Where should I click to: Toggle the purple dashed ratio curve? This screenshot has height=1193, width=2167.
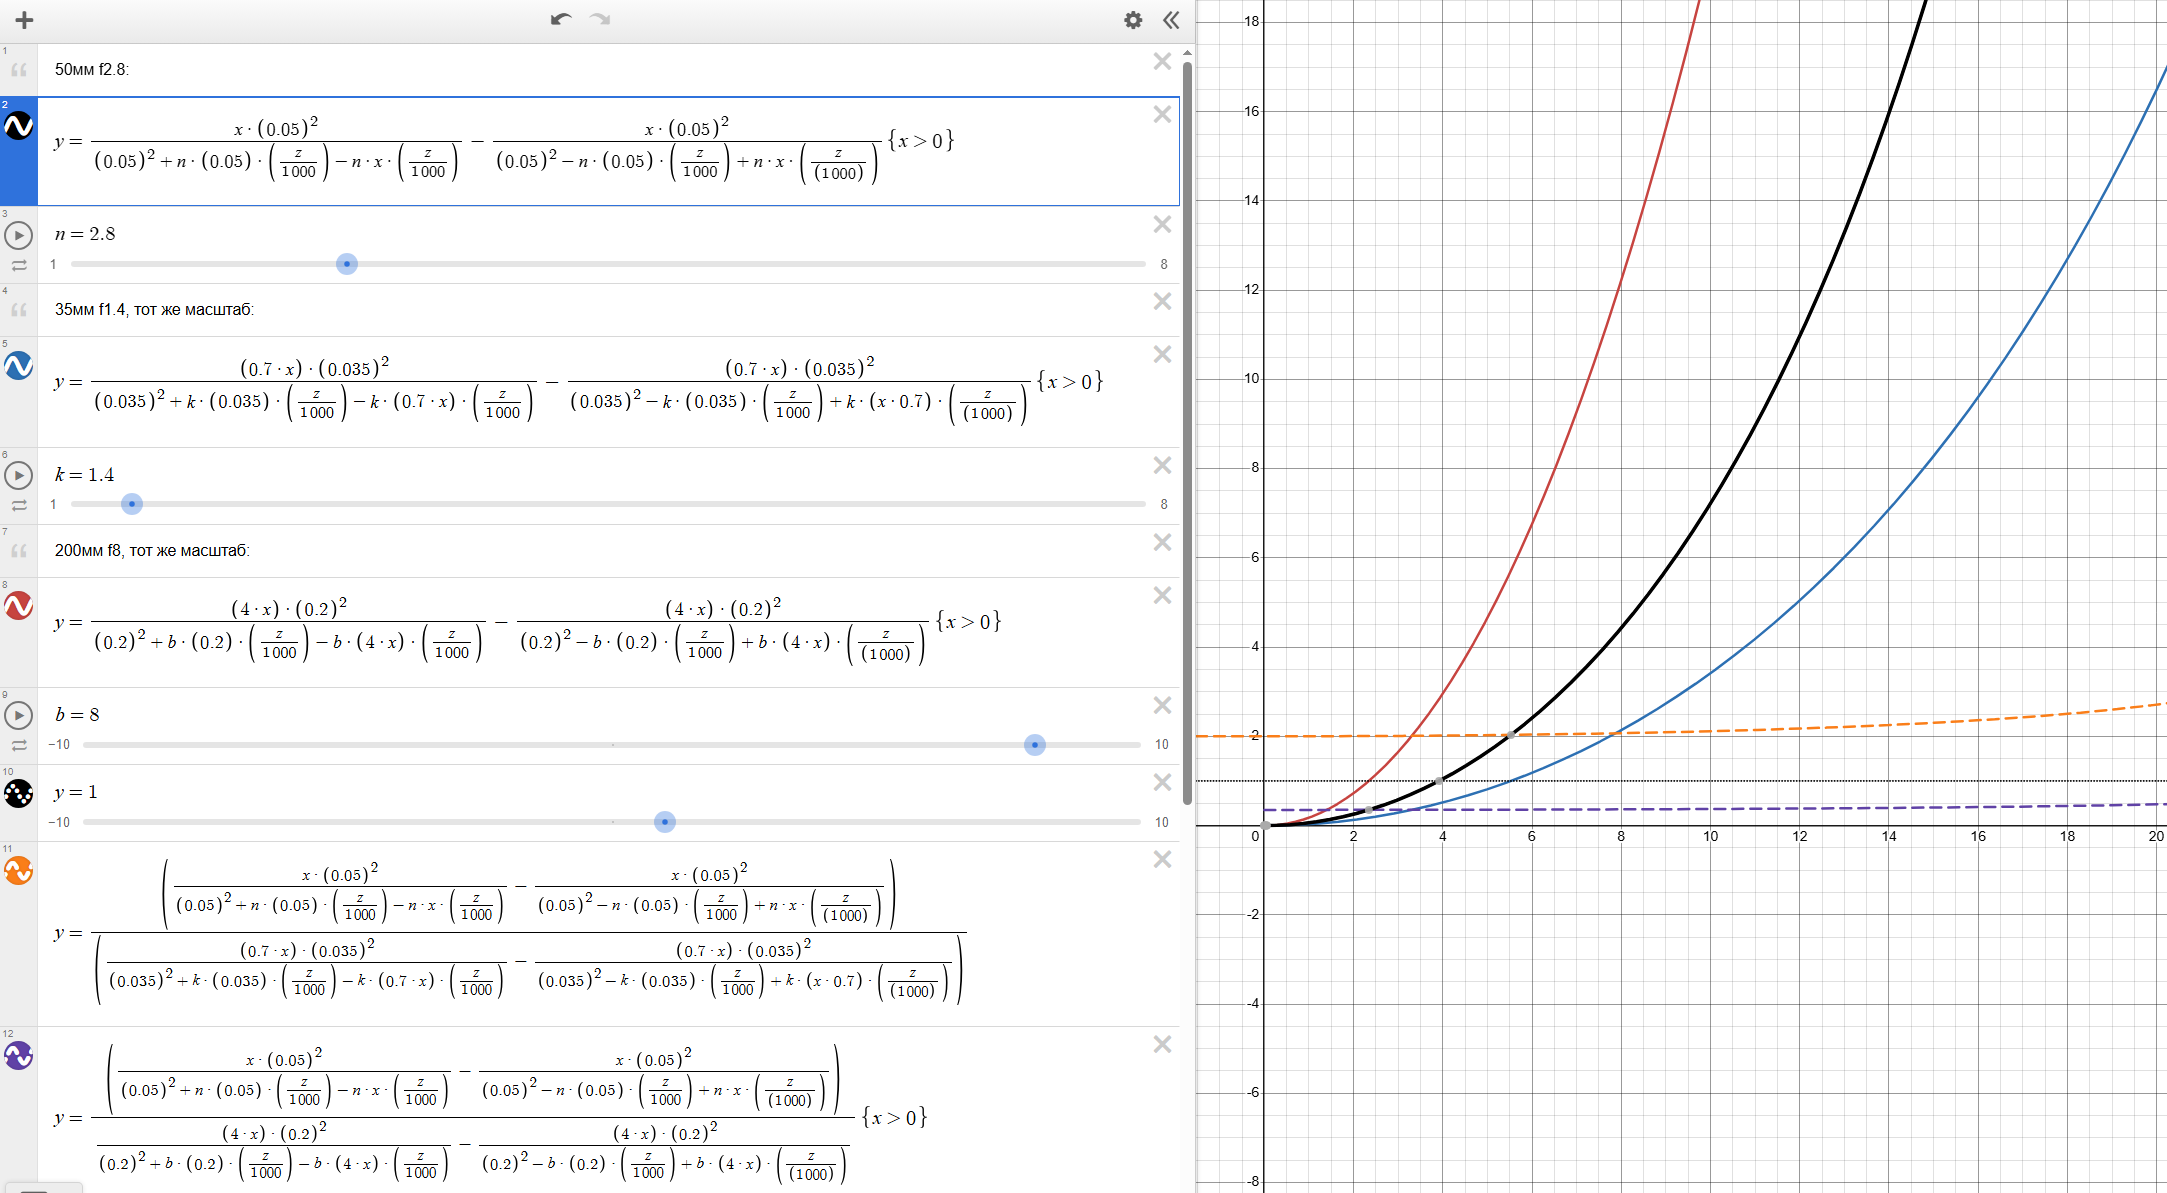coord(19,1056)
